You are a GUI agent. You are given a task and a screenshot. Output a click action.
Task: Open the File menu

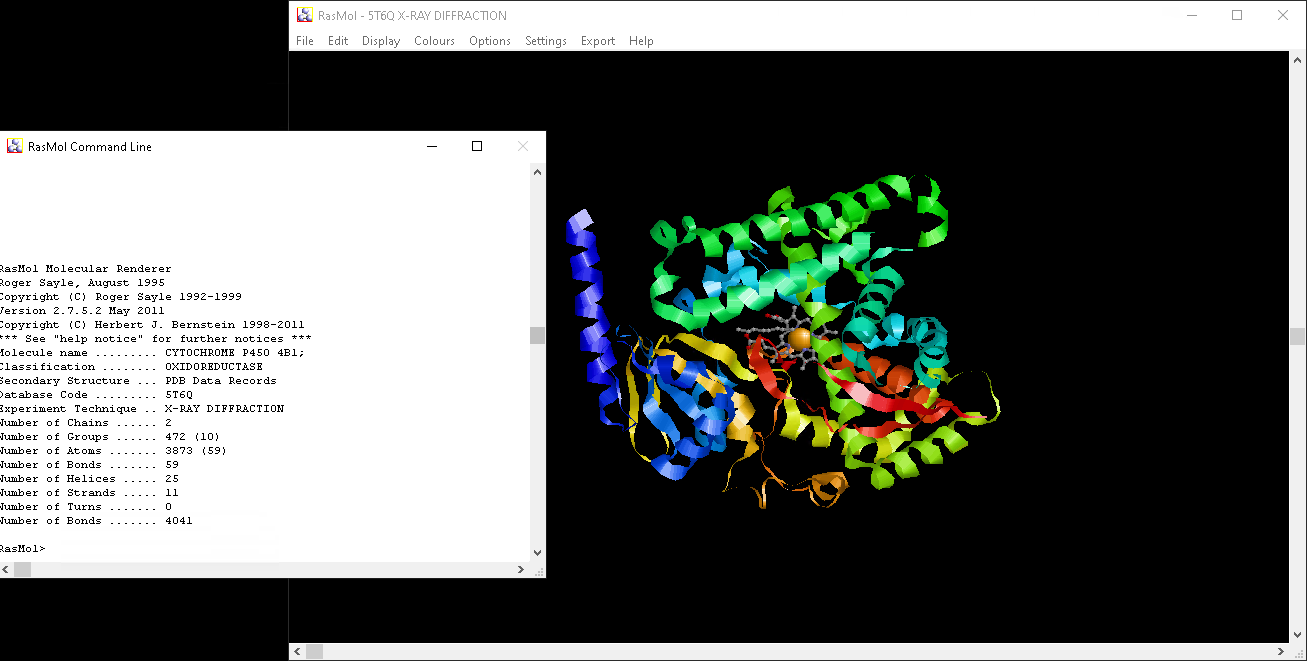click(x=305, y=41)
